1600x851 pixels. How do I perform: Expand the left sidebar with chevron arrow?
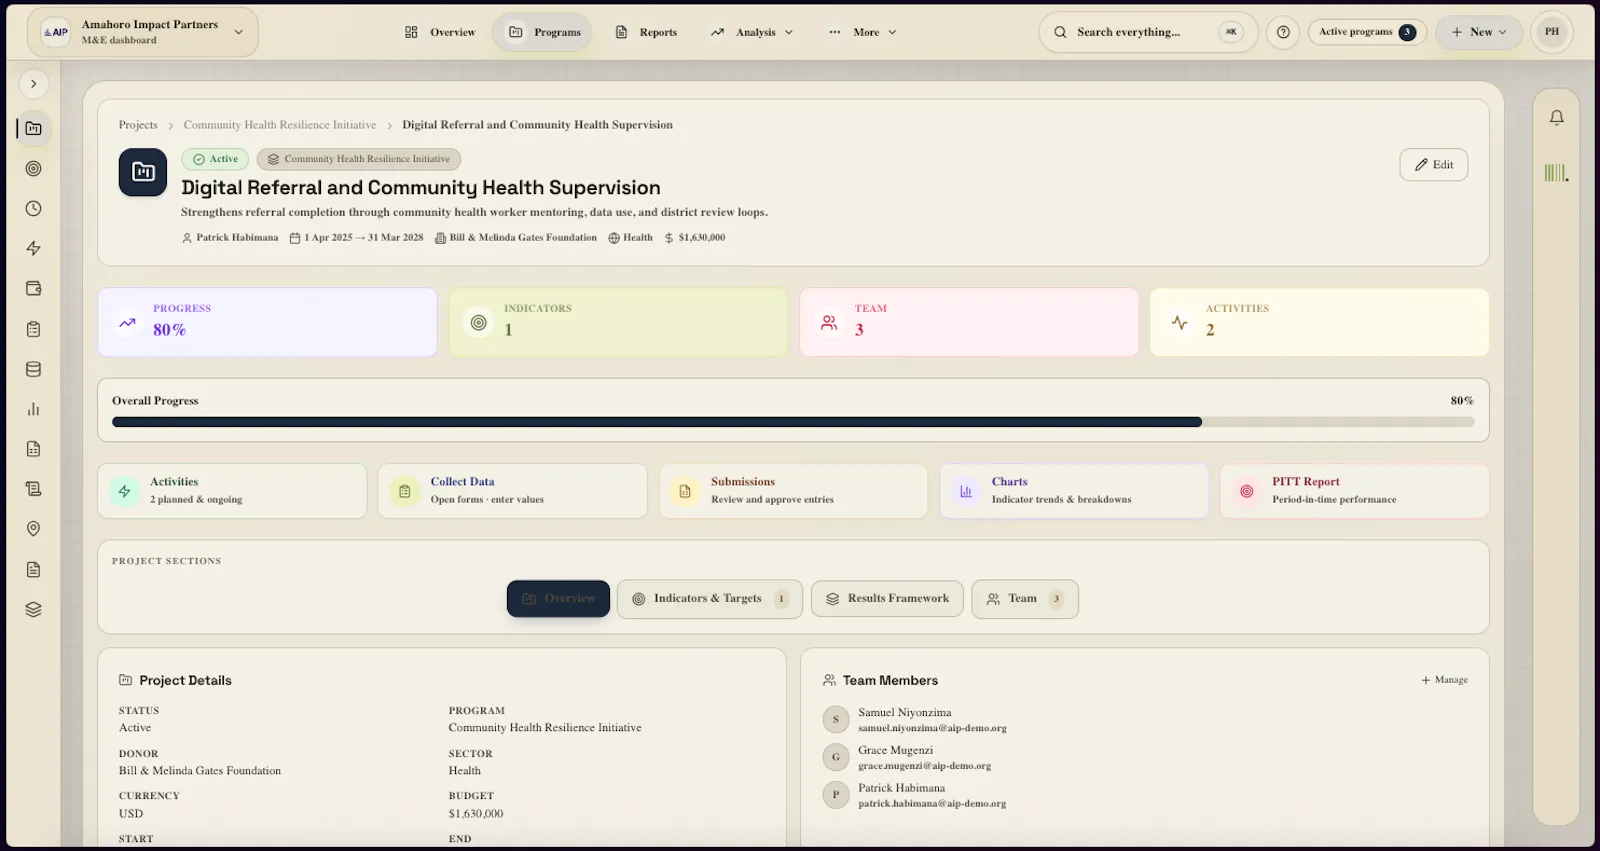[33, 84]
